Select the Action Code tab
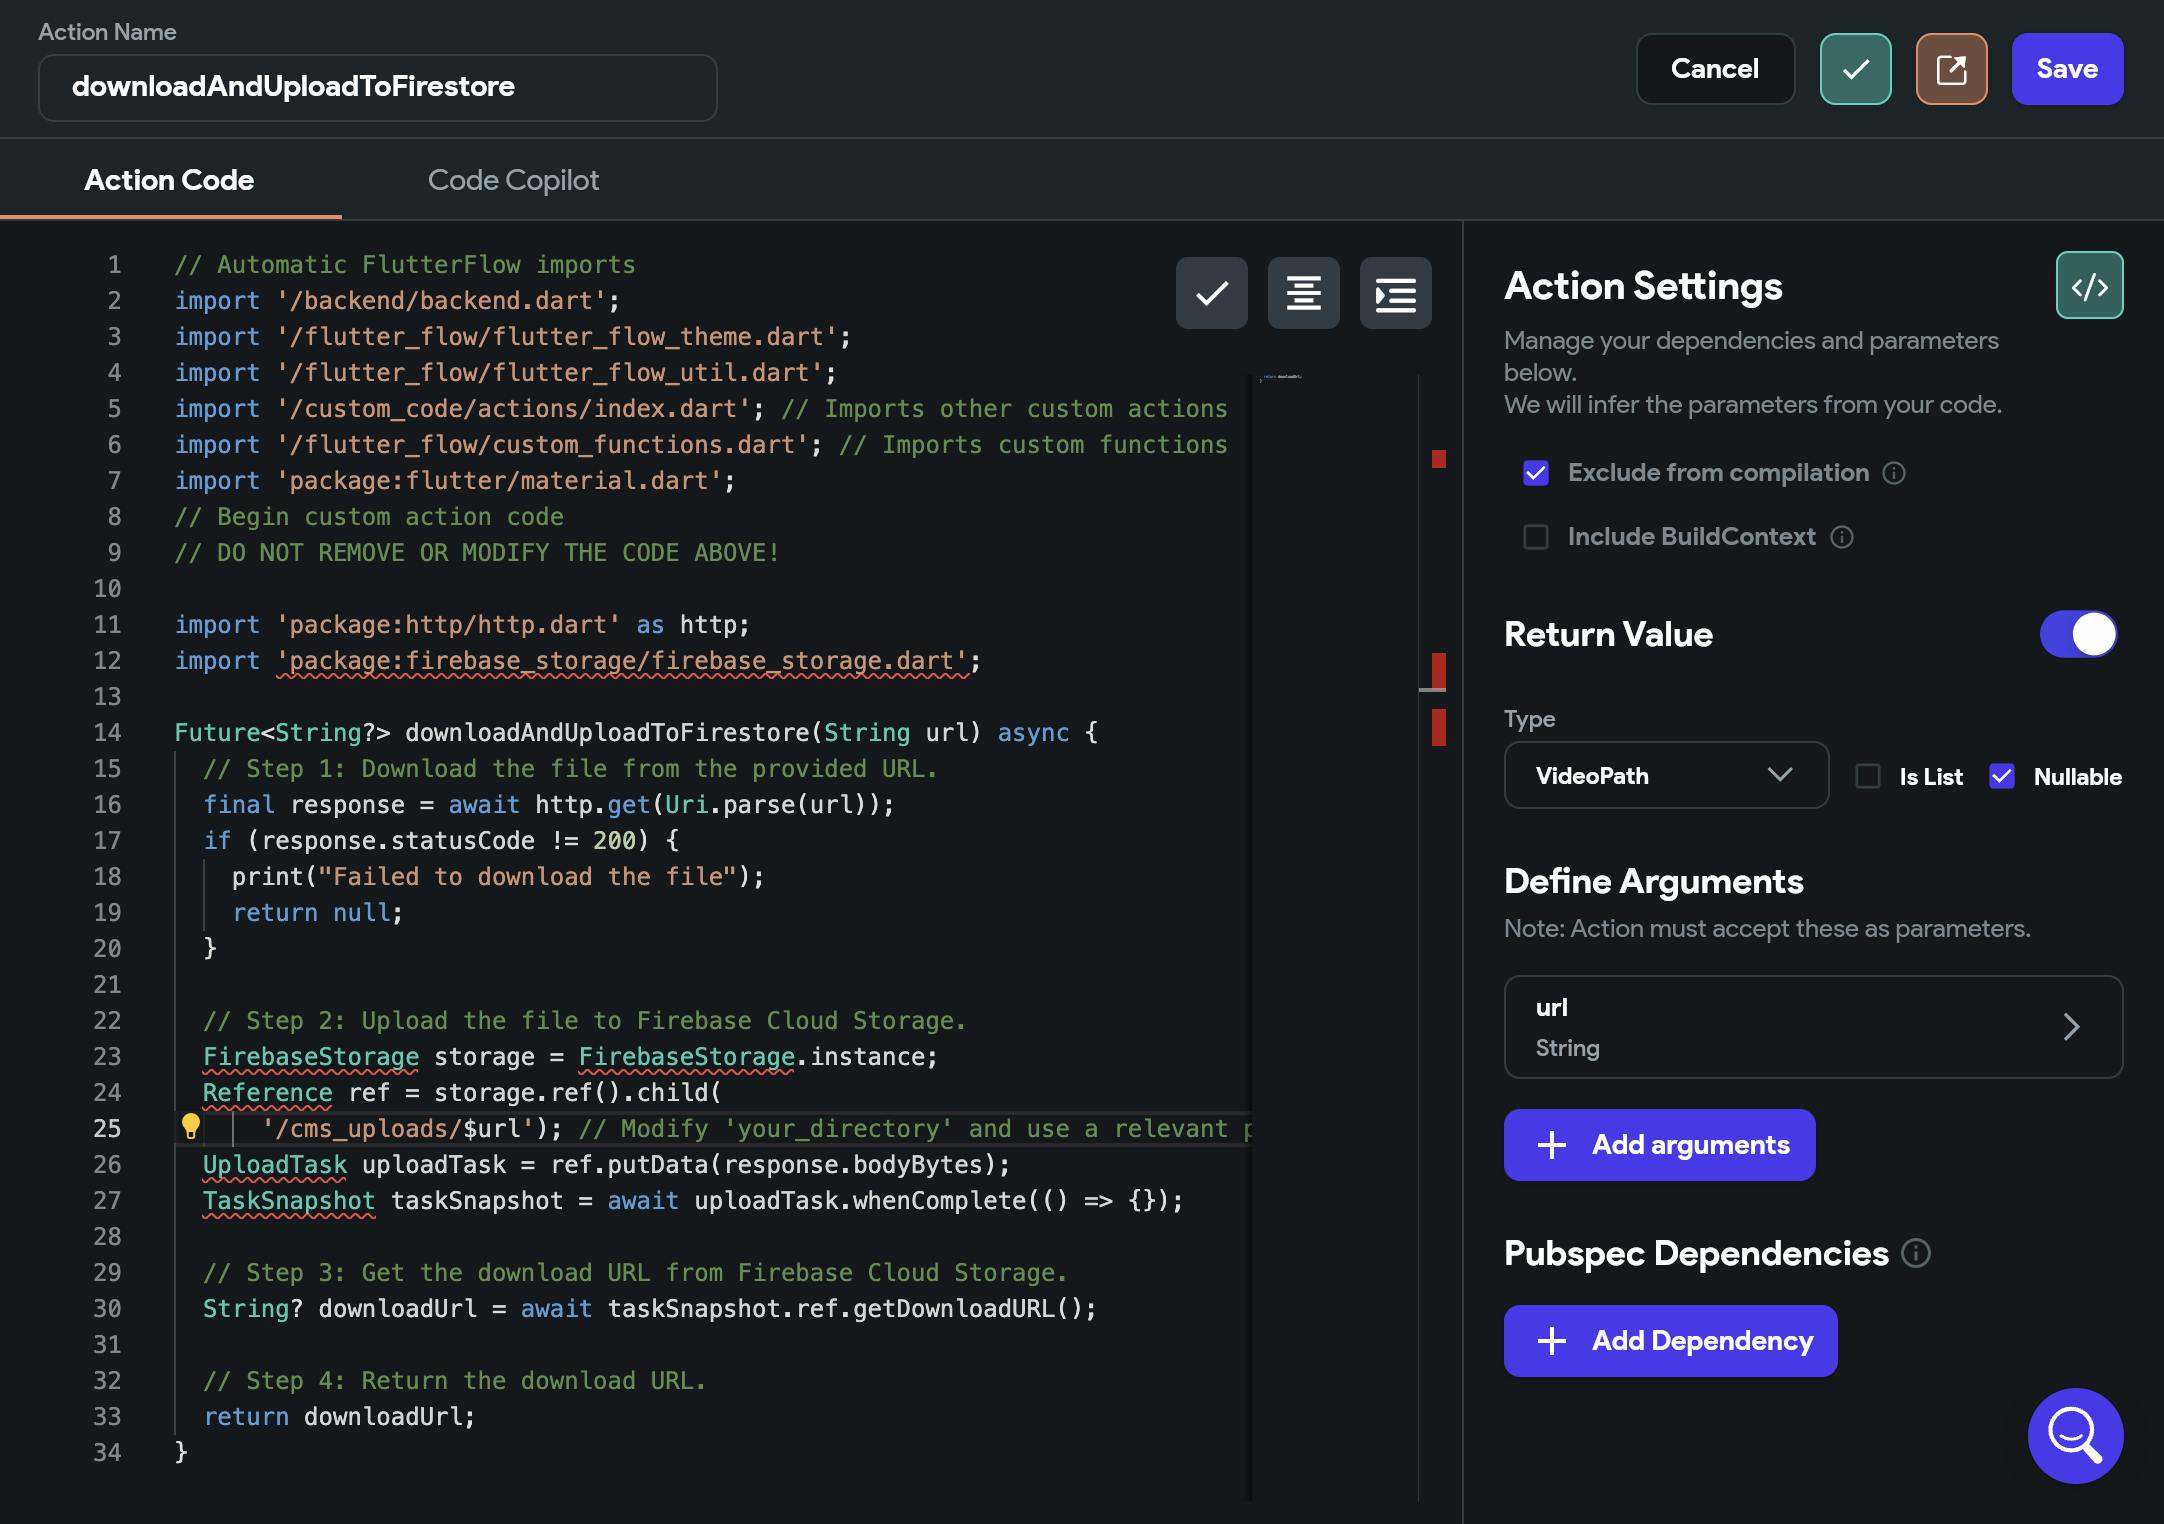 click(x=169, y=180)
